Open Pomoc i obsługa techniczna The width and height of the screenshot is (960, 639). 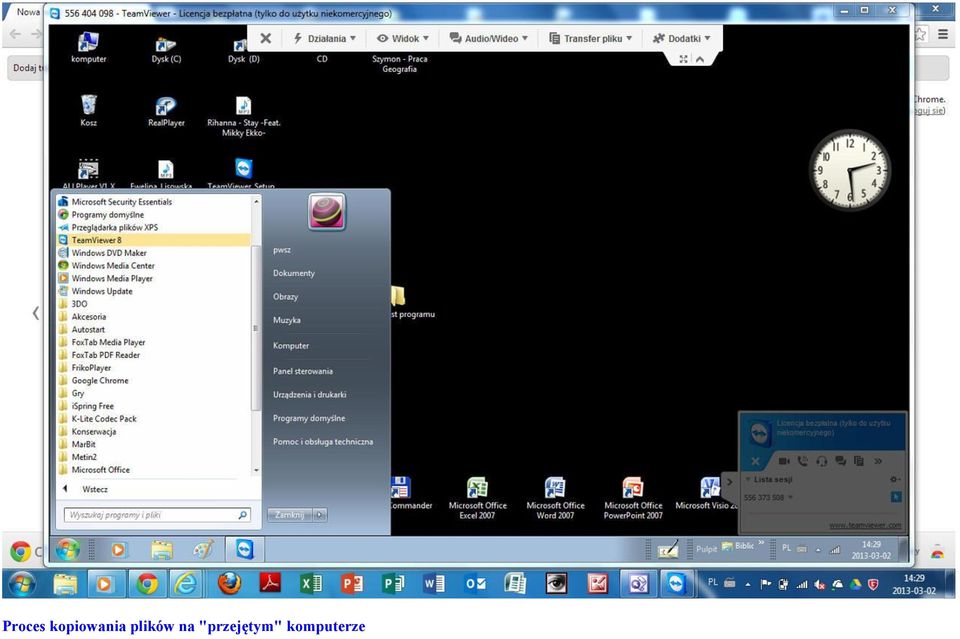(x=323, y=441)
